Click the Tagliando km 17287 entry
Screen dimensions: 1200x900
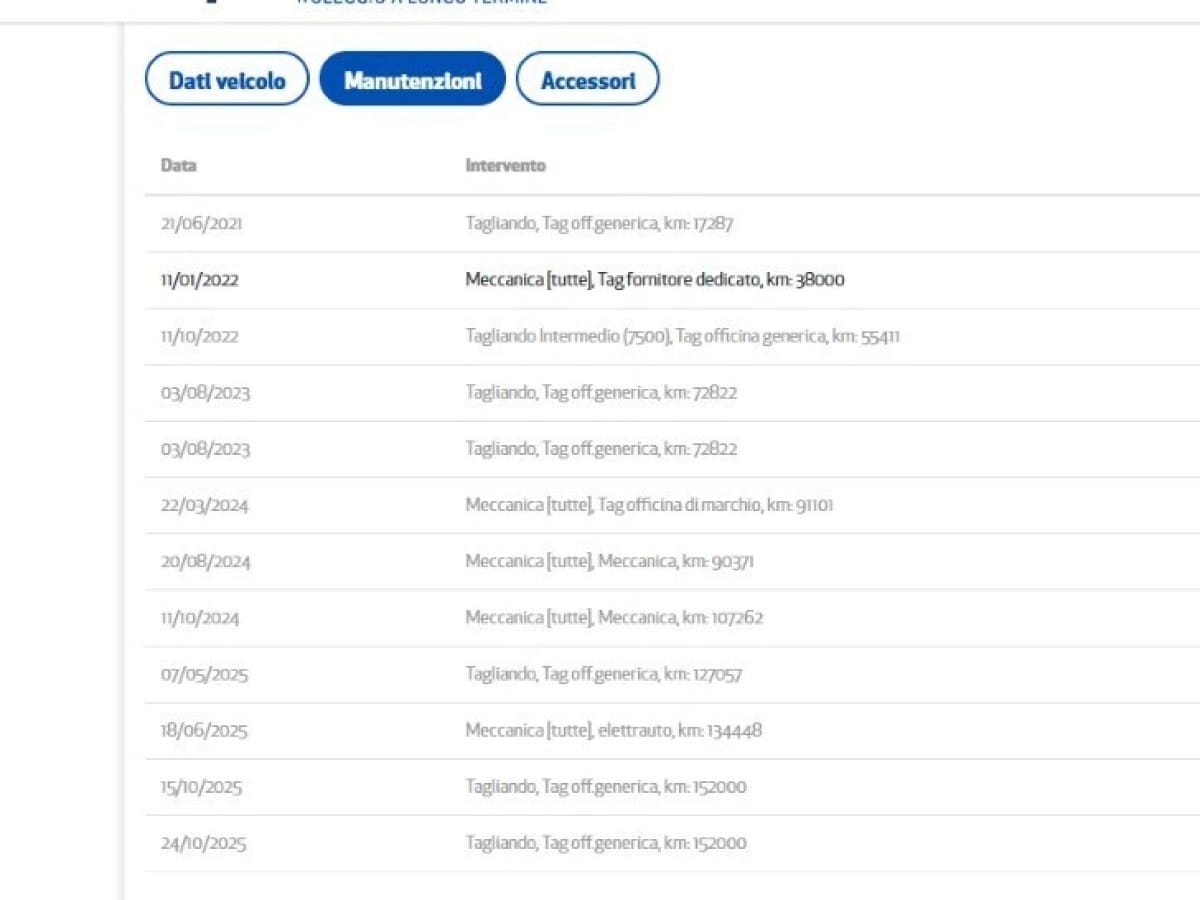(599, 224)
